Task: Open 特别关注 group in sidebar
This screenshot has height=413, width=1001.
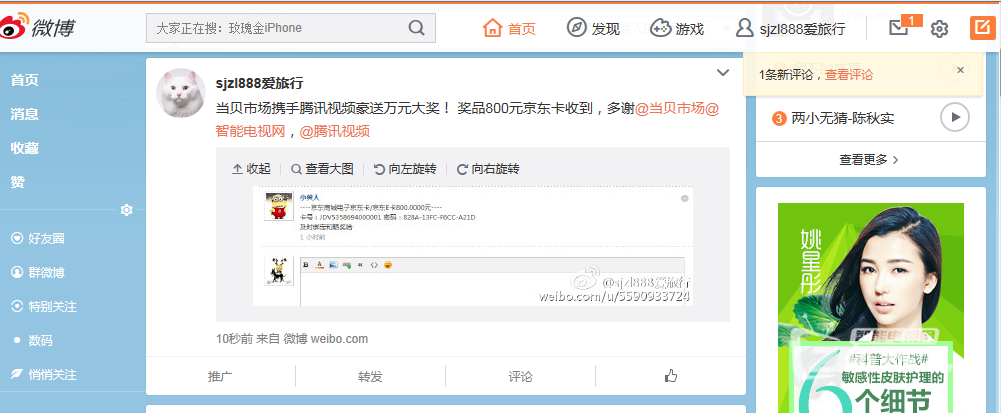Action: point(44,307)
